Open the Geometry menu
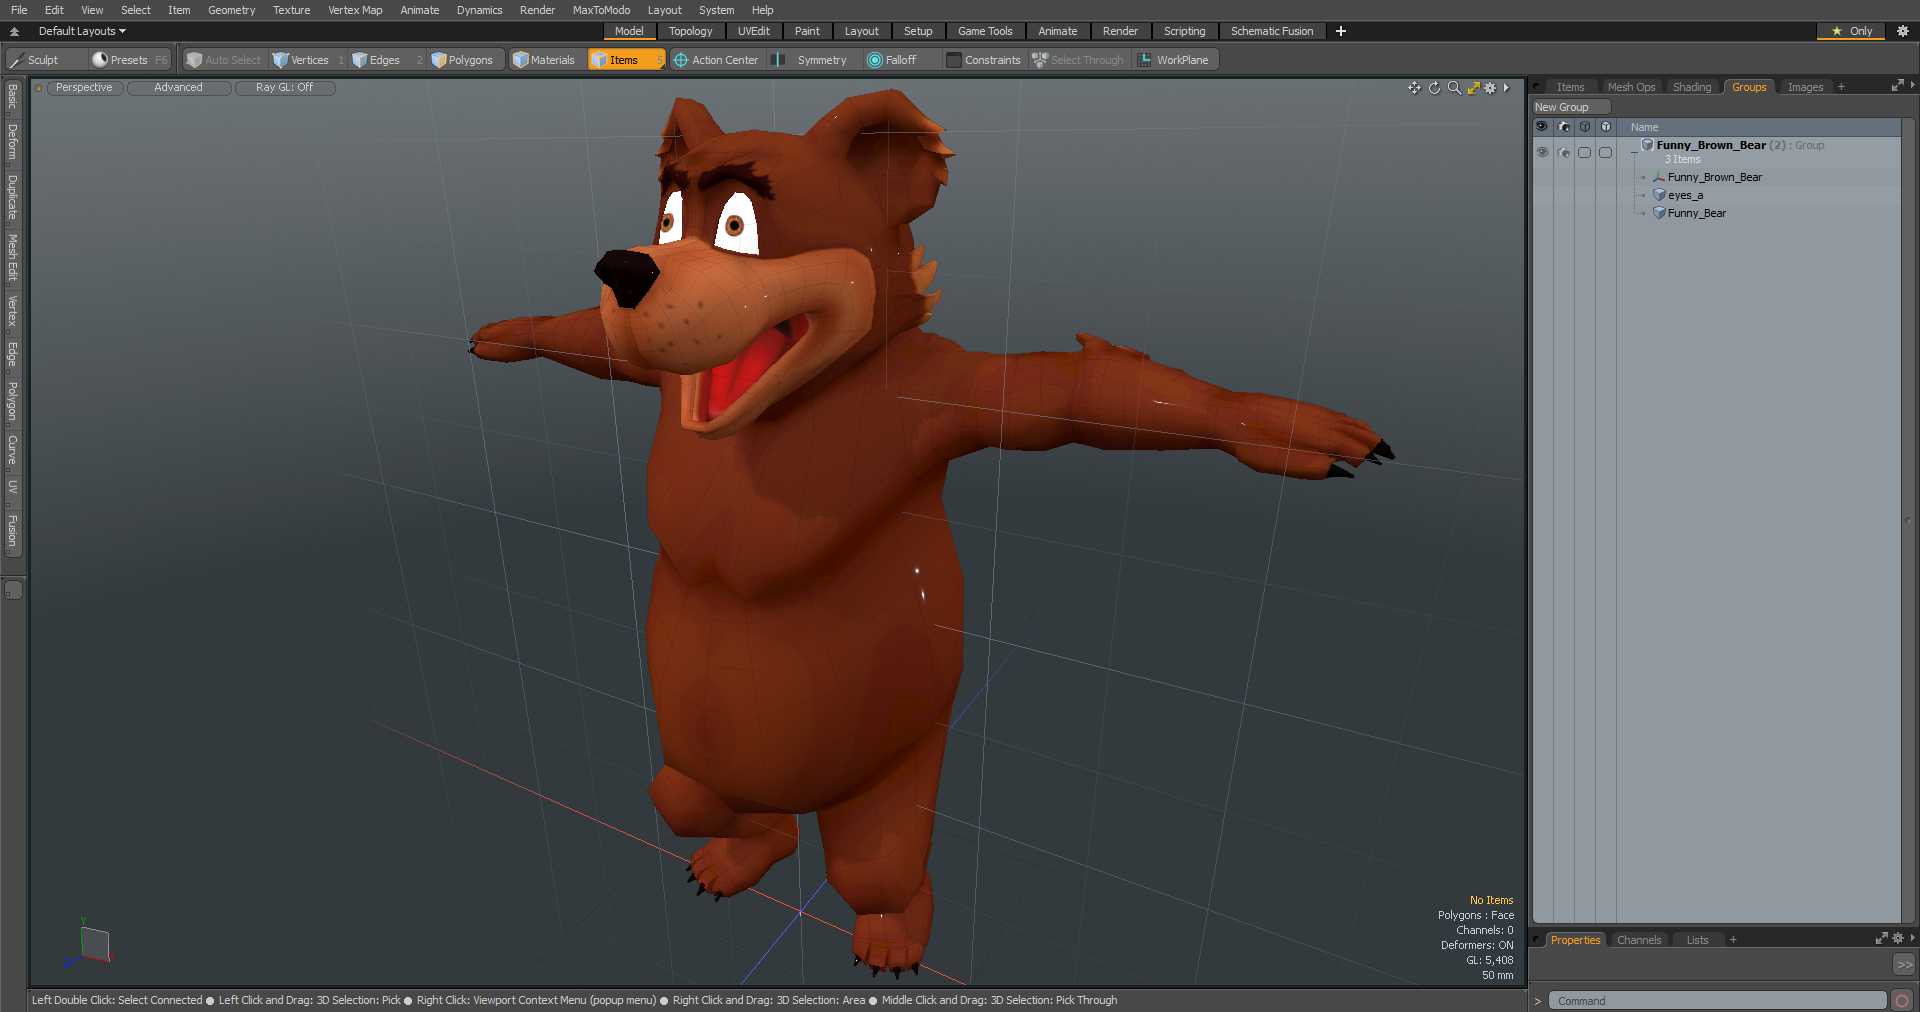 coord(231,10)
